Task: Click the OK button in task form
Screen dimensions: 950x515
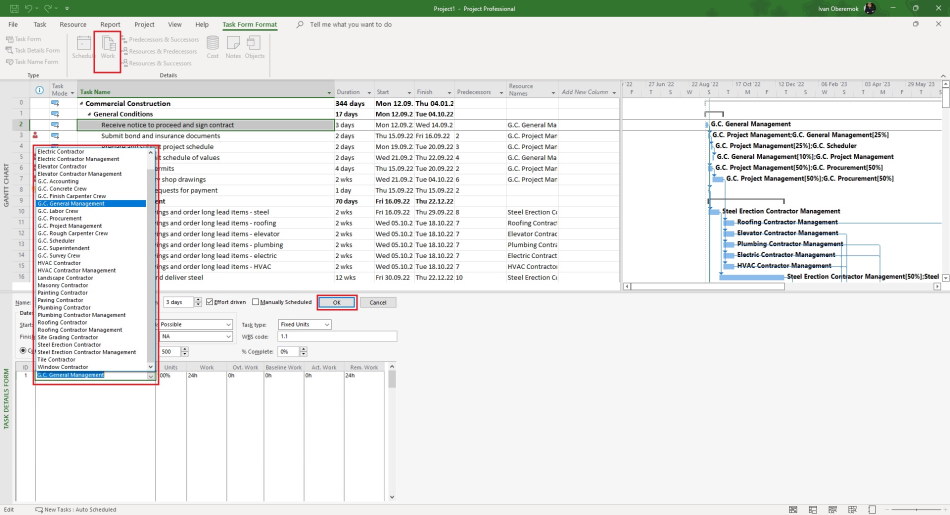Action: pyautogui.click(x=336, y=302)
